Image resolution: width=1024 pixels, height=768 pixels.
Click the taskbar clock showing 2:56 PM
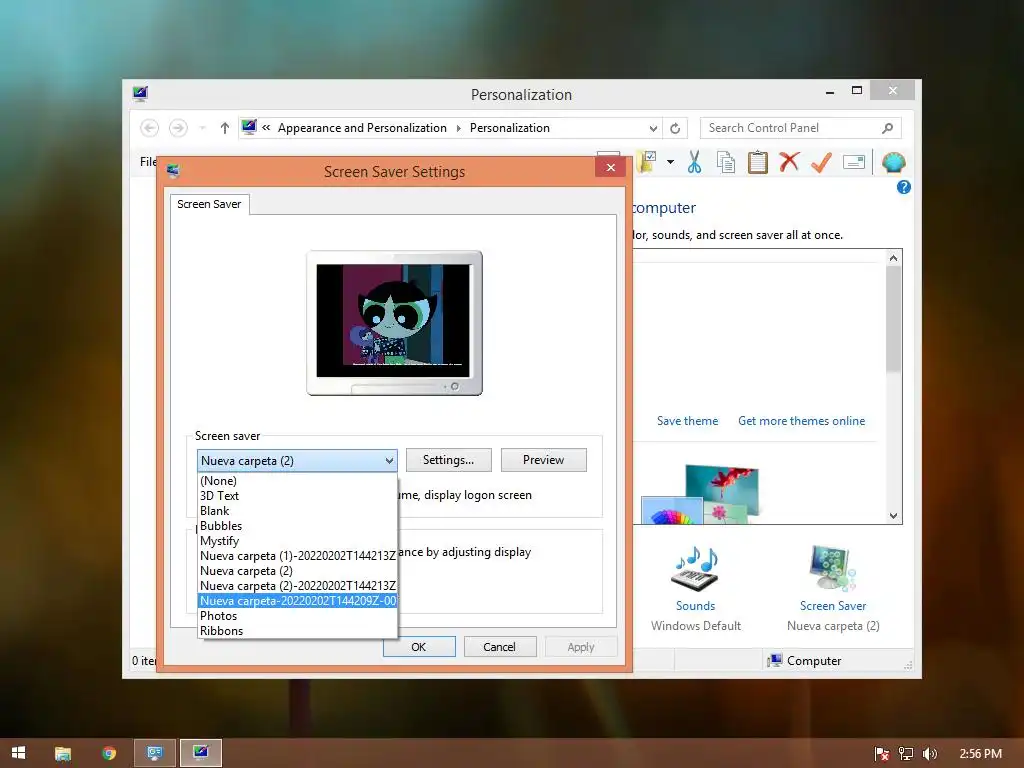coord(980,754)
